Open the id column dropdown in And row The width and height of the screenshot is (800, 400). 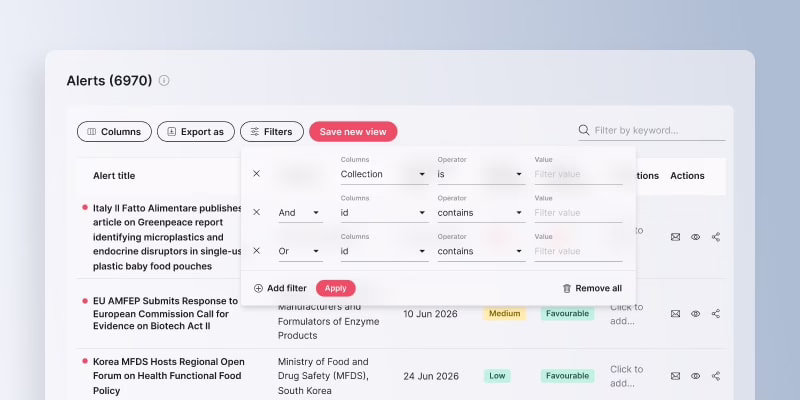385,213
